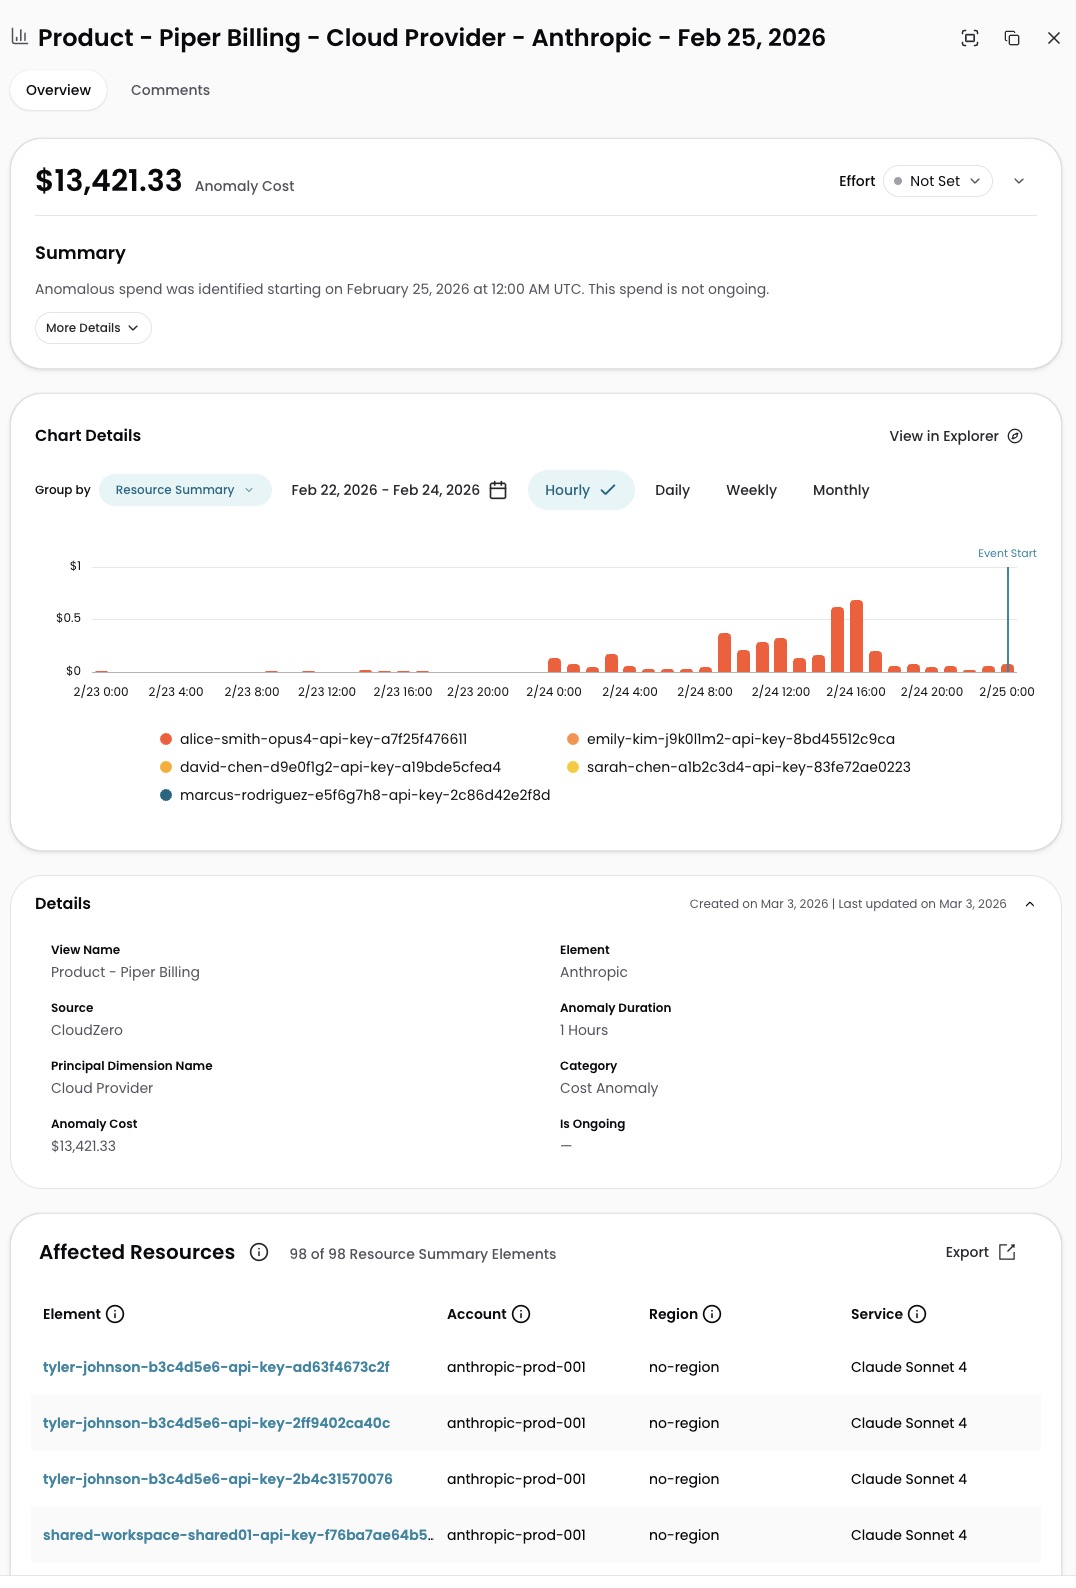Select Monthly granularity
The height and width of the screenshot is (1588, 1076).
coord(841,490)
